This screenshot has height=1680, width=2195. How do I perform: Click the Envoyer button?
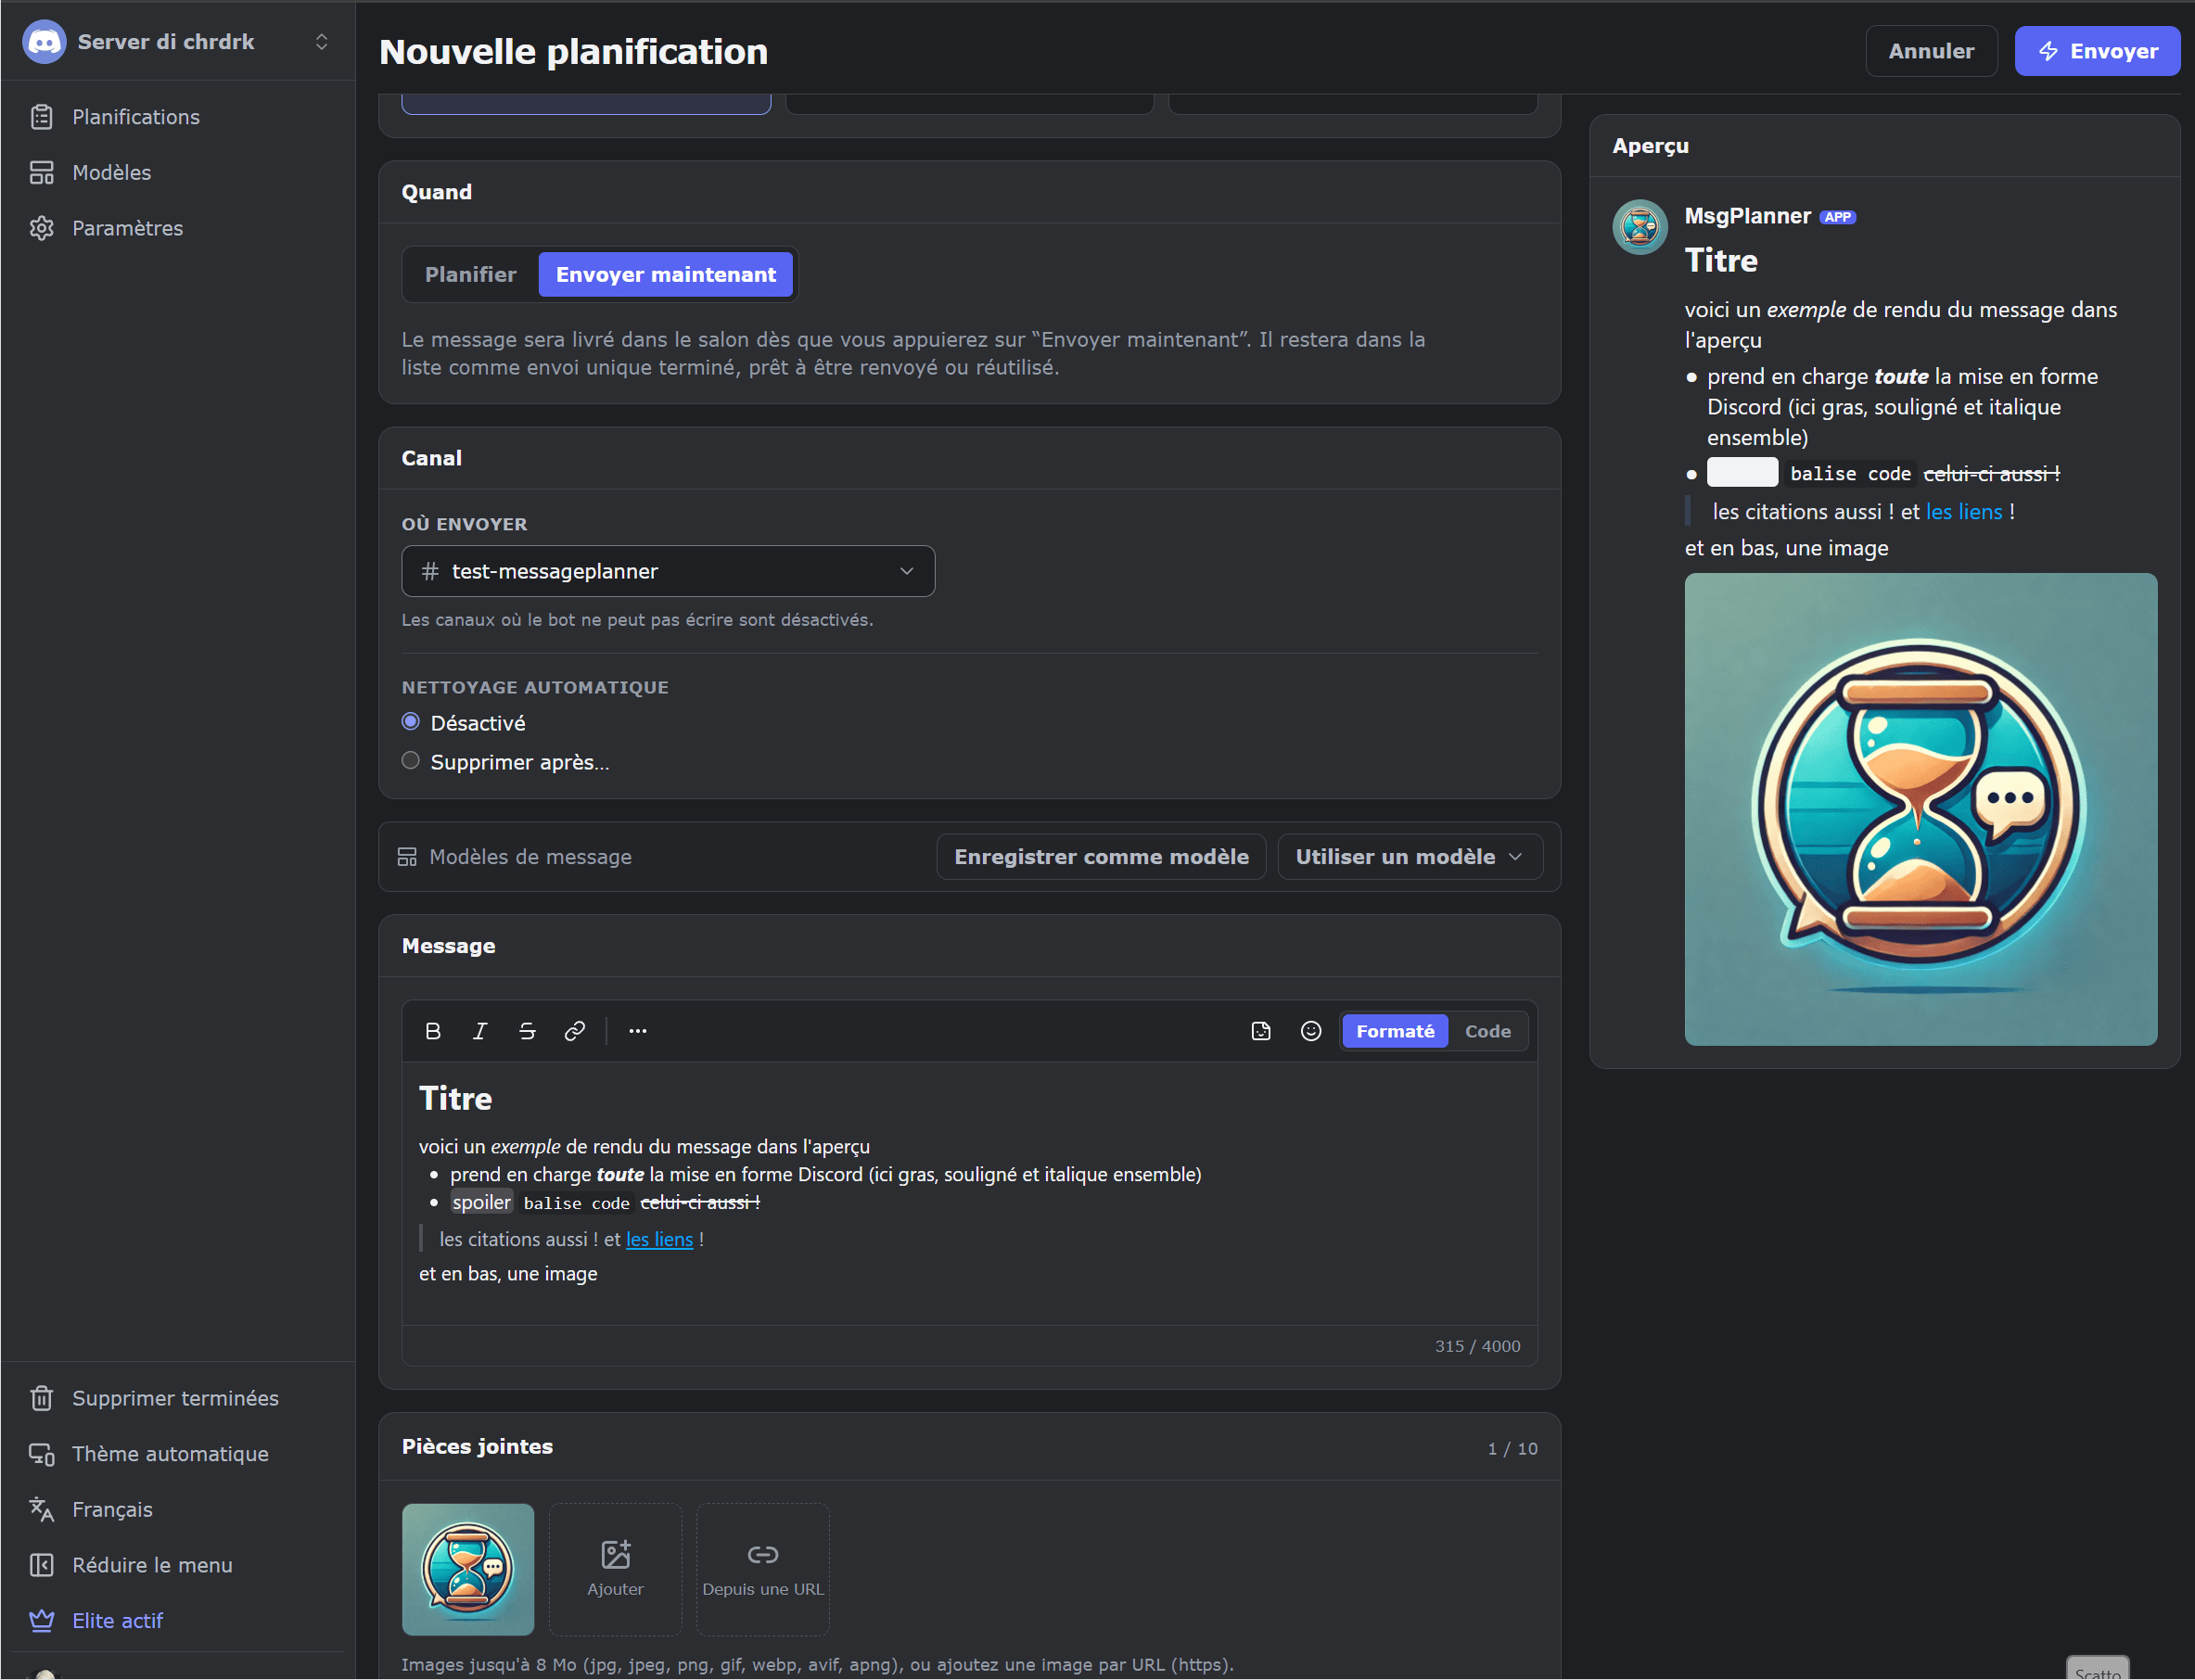(x=2097, y=51)
